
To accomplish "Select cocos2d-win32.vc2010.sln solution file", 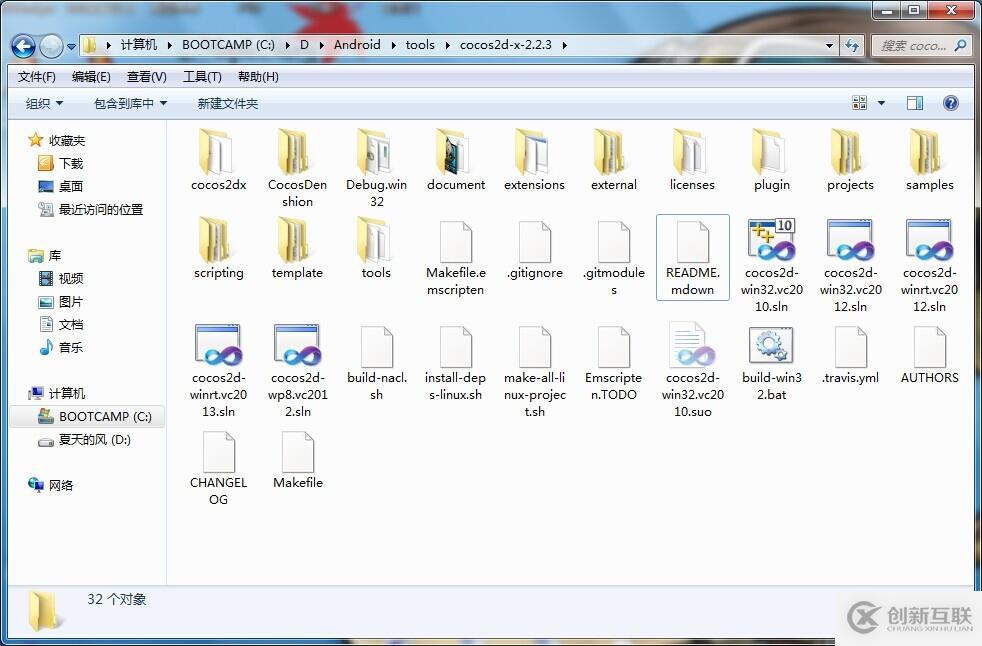I will (772, 266).
